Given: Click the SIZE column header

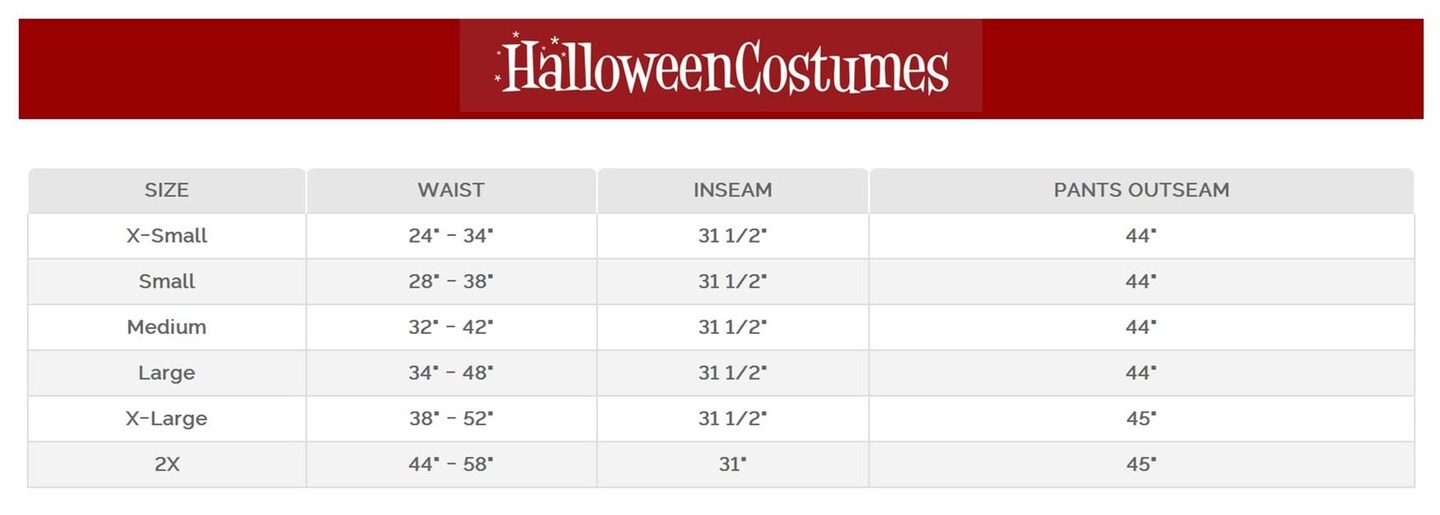Looking at the screenshot, I should (166, 190).
